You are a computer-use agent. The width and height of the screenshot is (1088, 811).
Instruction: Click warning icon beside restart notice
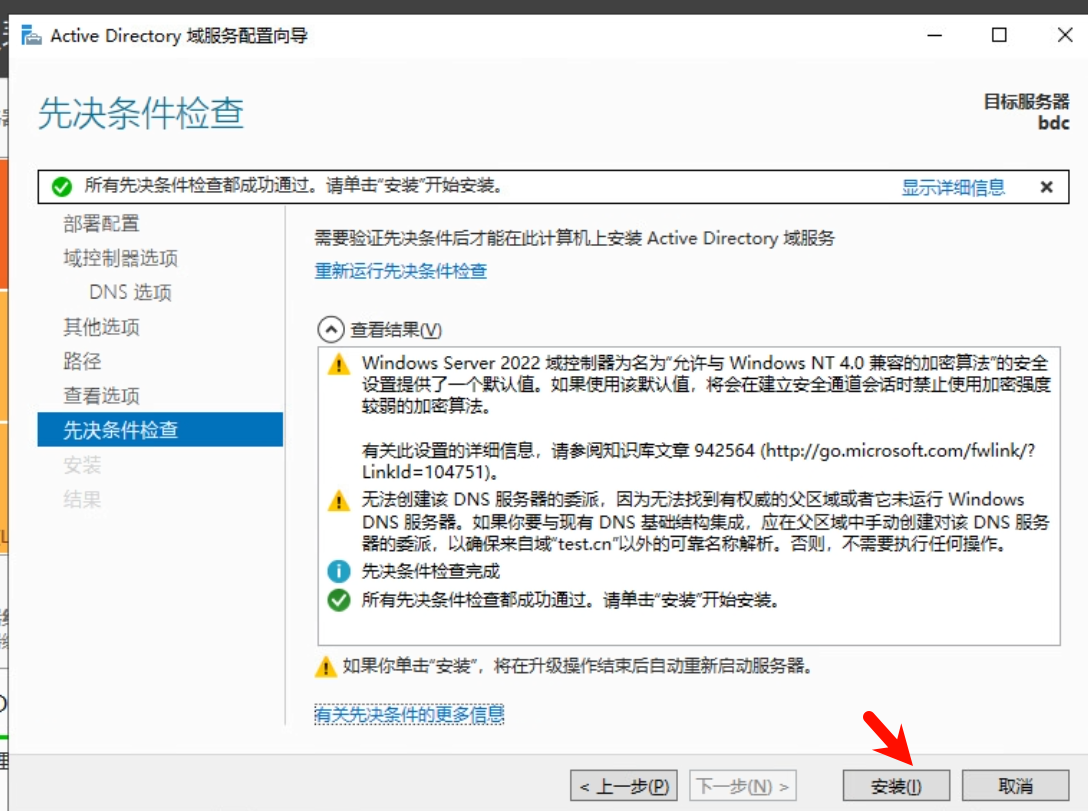[325, 666]
